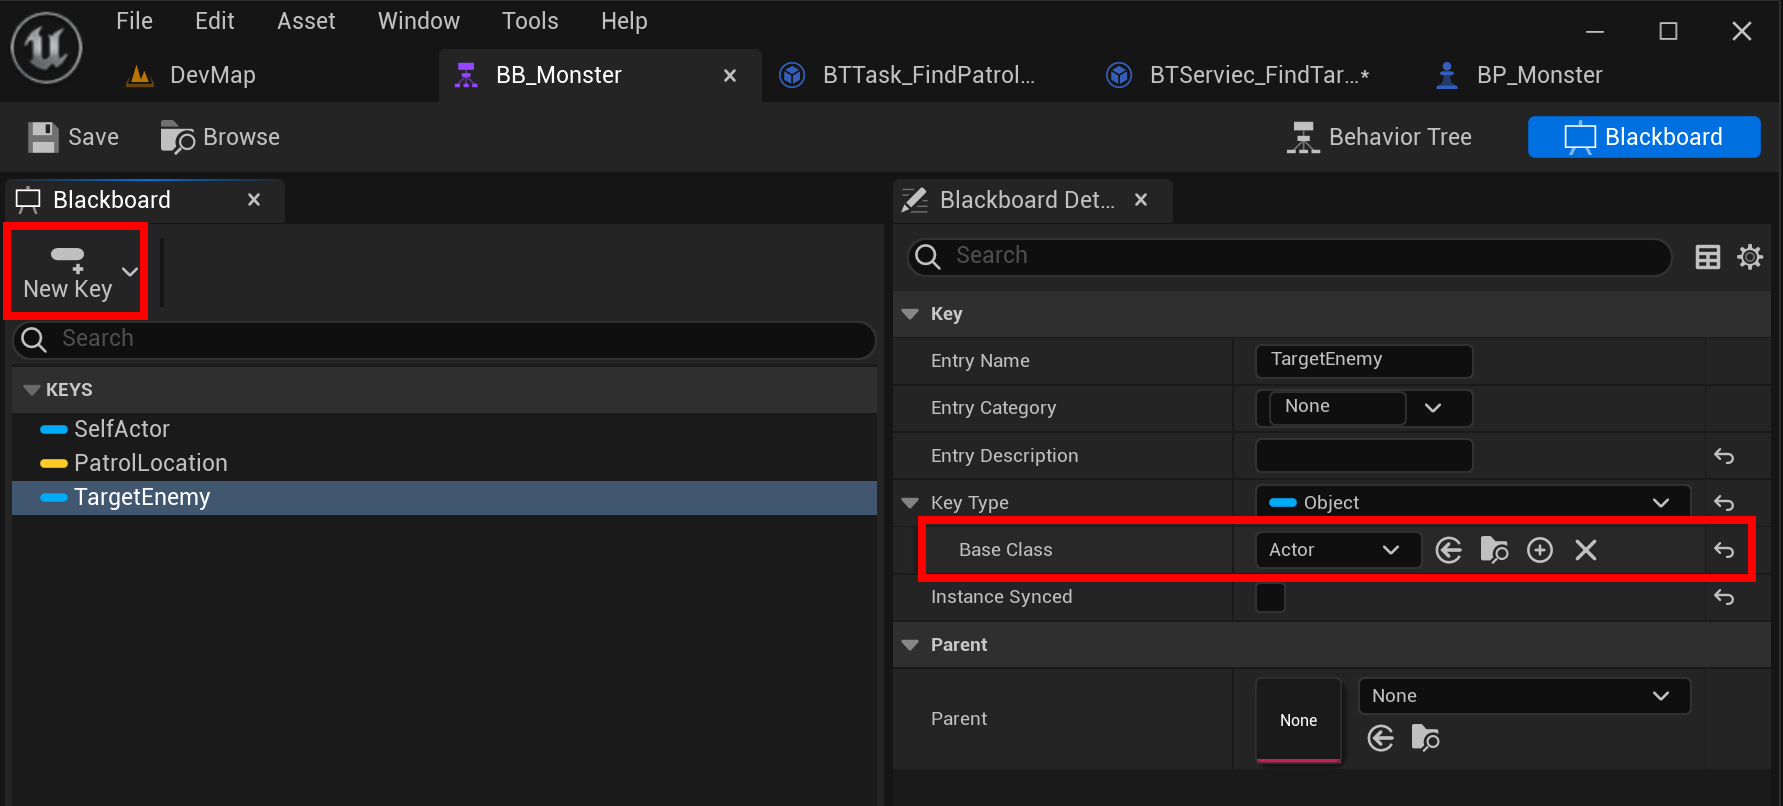Reset Key Type to default

point(1724,503)
